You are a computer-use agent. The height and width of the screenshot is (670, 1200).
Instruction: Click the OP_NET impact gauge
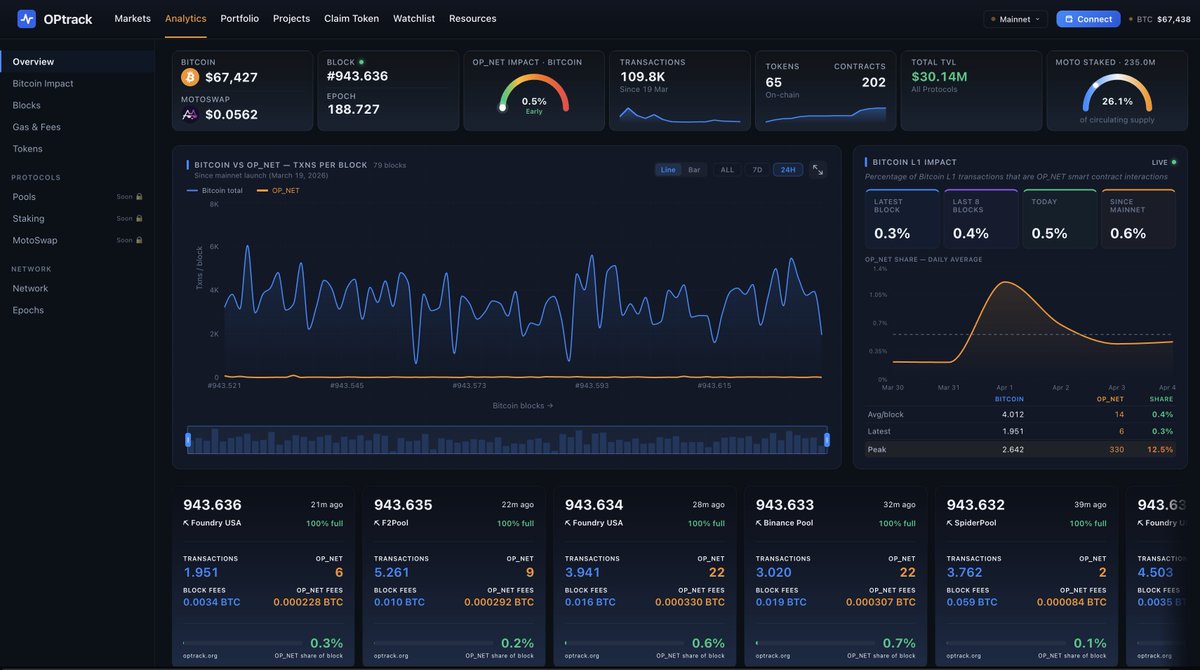coord(534,95)
